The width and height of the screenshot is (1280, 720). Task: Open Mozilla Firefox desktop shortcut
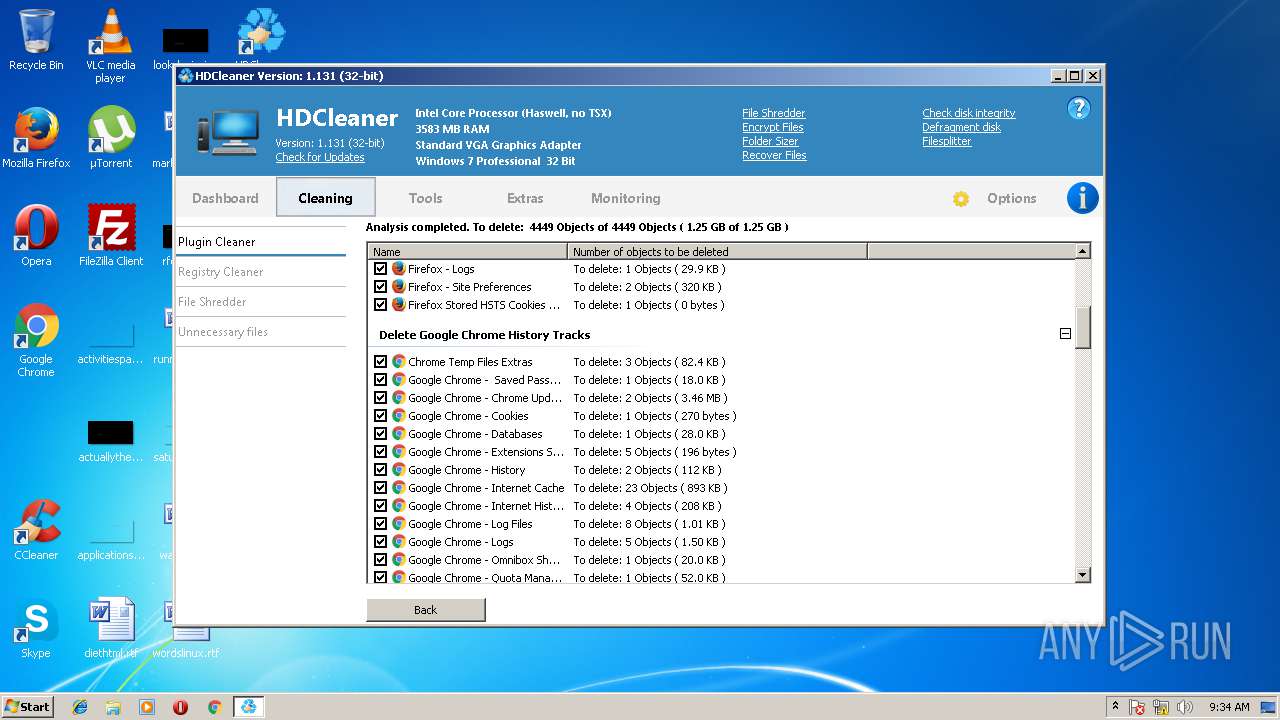(36, 138)
